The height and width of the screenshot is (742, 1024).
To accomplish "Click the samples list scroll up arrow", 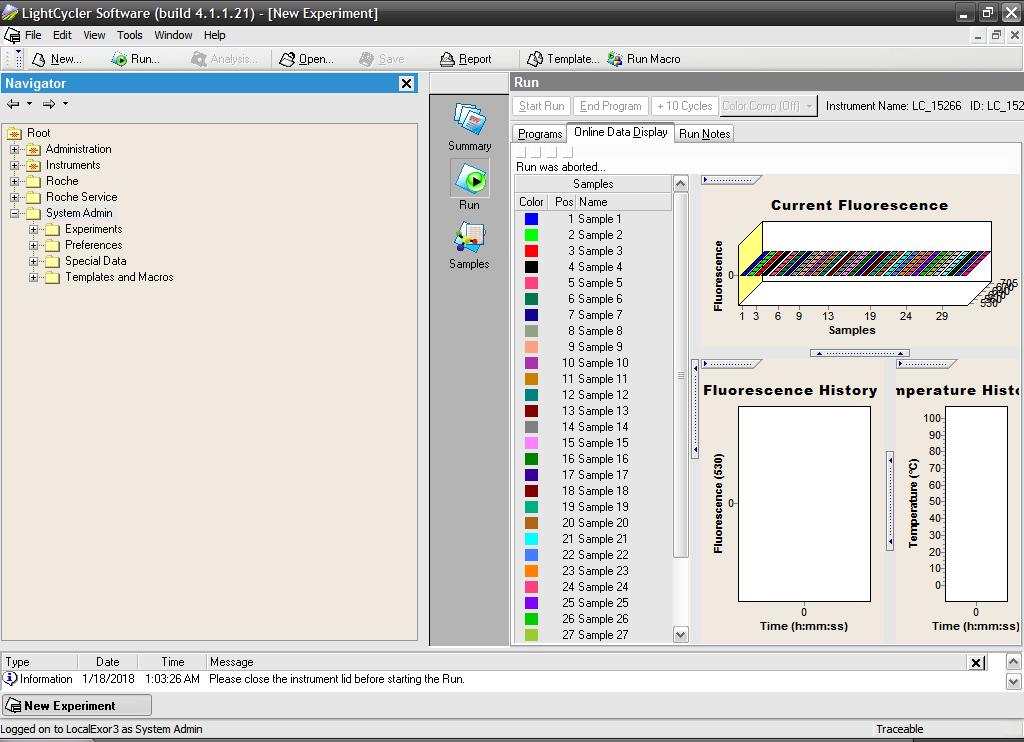I will click(680, 184).
